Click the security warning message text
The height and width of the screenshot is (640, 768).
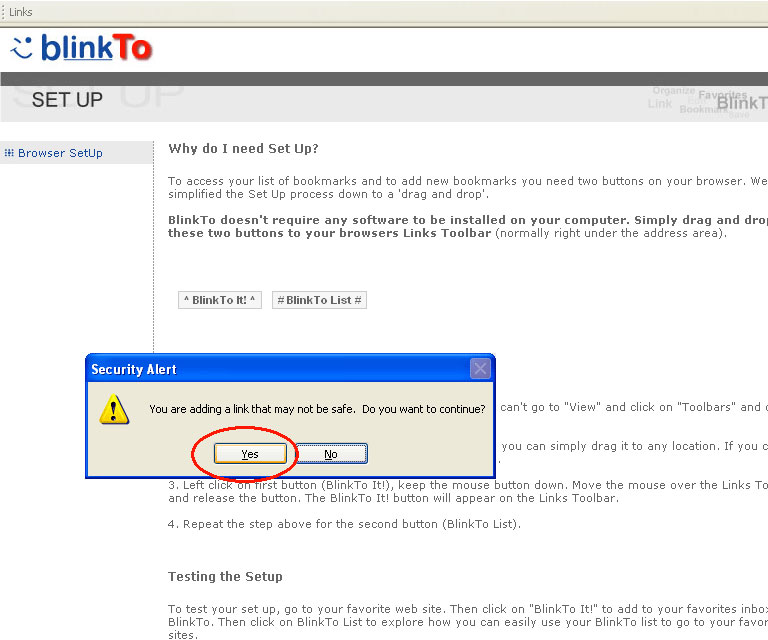pyautogui.click(x=317, y=409)
